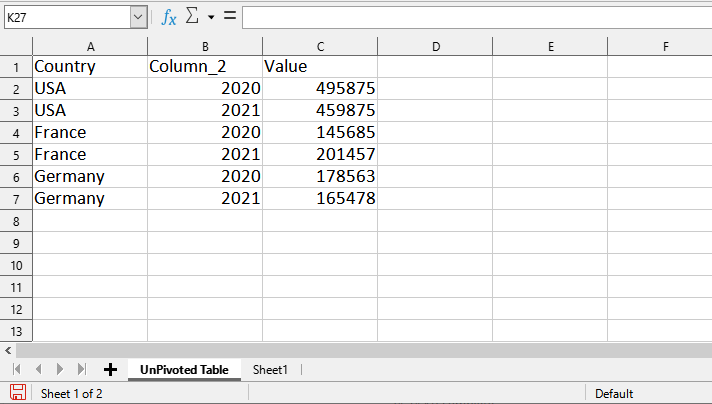Select the cell with value 459875
This screenshot has height=404, width=712.
tap(320, 110)
